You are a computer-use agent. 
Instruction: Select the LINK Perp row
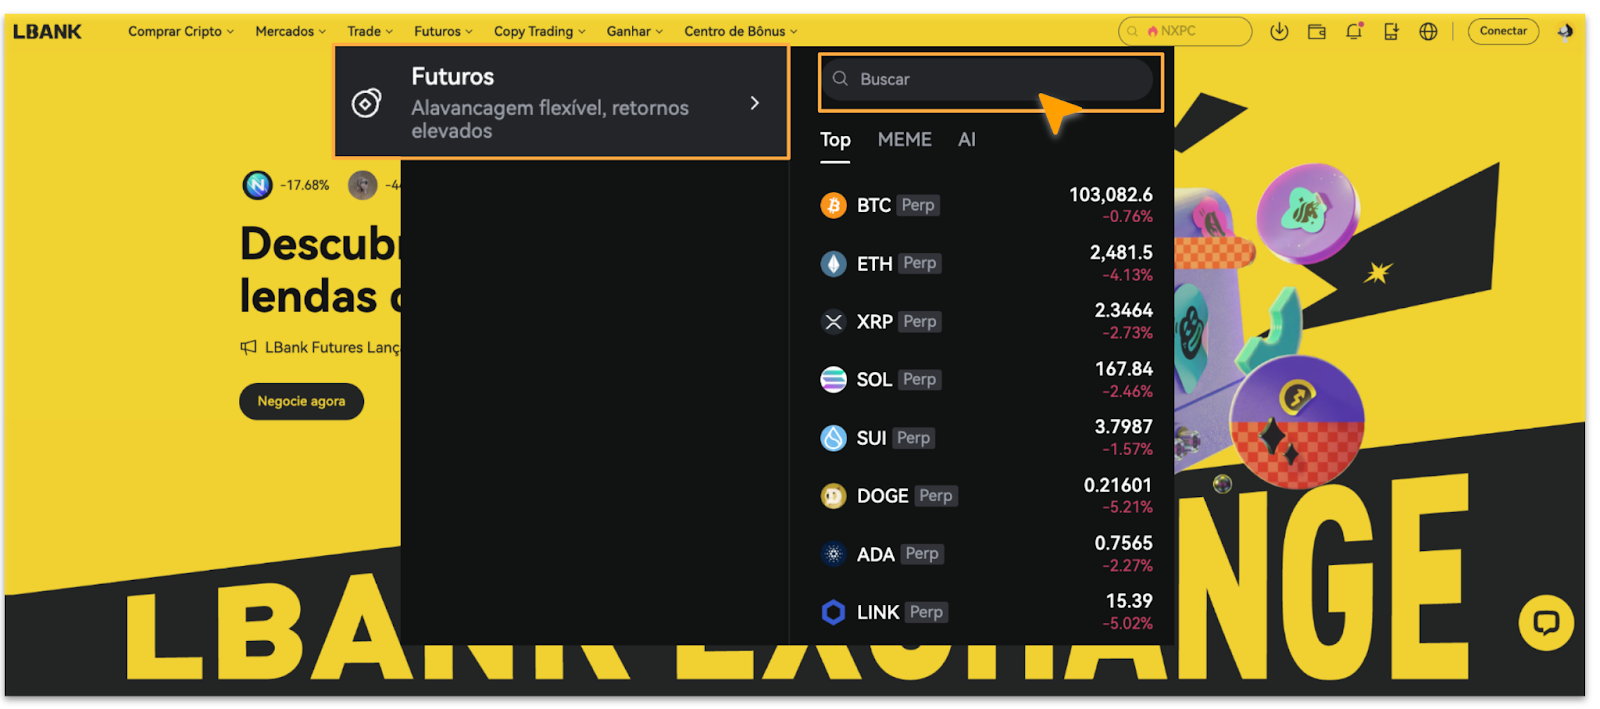point(986,612)
